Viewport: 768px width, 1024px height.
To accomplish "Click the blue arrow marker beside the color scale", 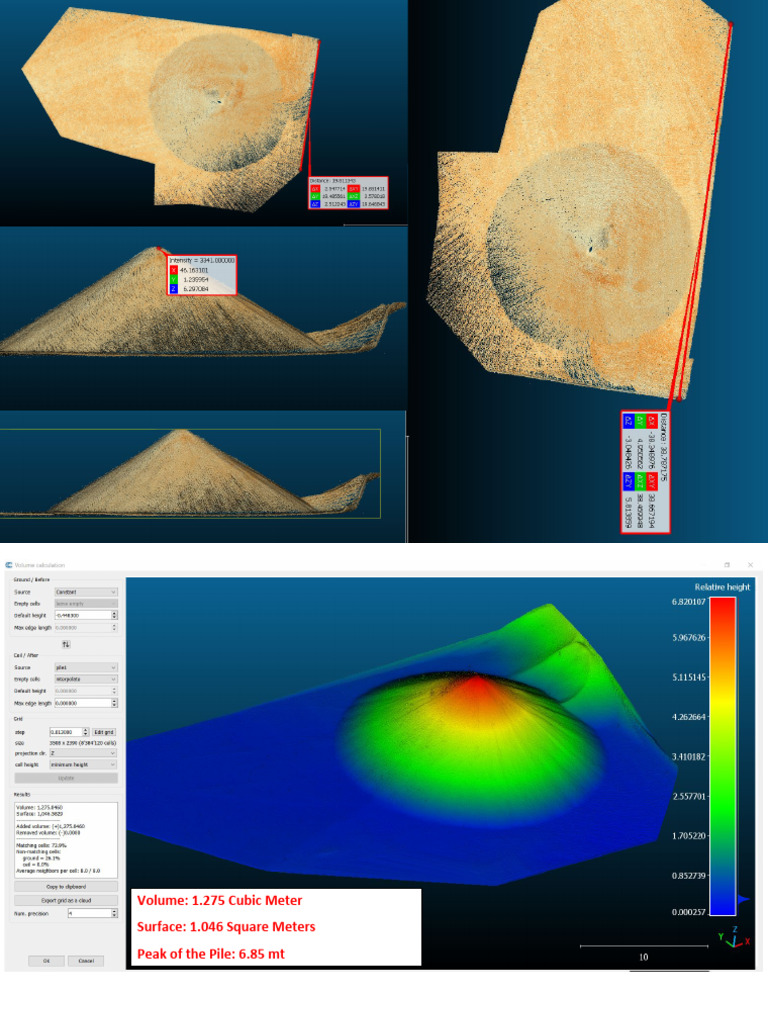I will pos(743,899).
